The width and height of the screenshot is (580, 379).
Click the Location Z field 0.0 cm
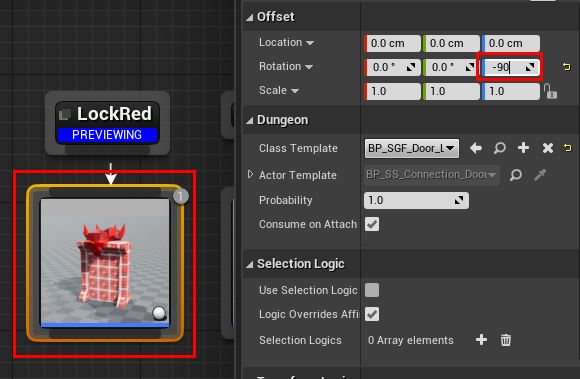pos(510,43)
